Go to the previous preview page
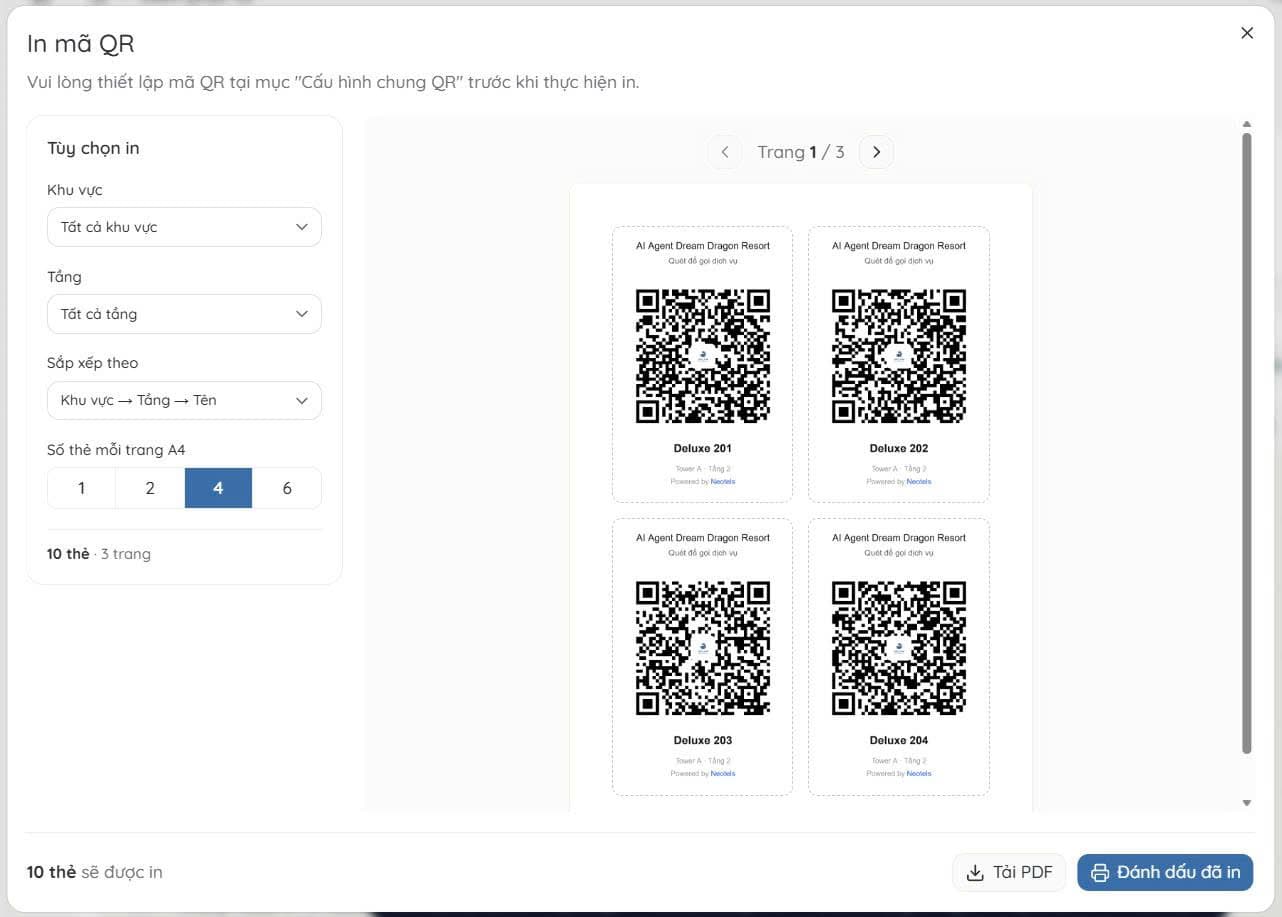The height and width of the screenshot is (917, 1282). [x=724, y=152]
